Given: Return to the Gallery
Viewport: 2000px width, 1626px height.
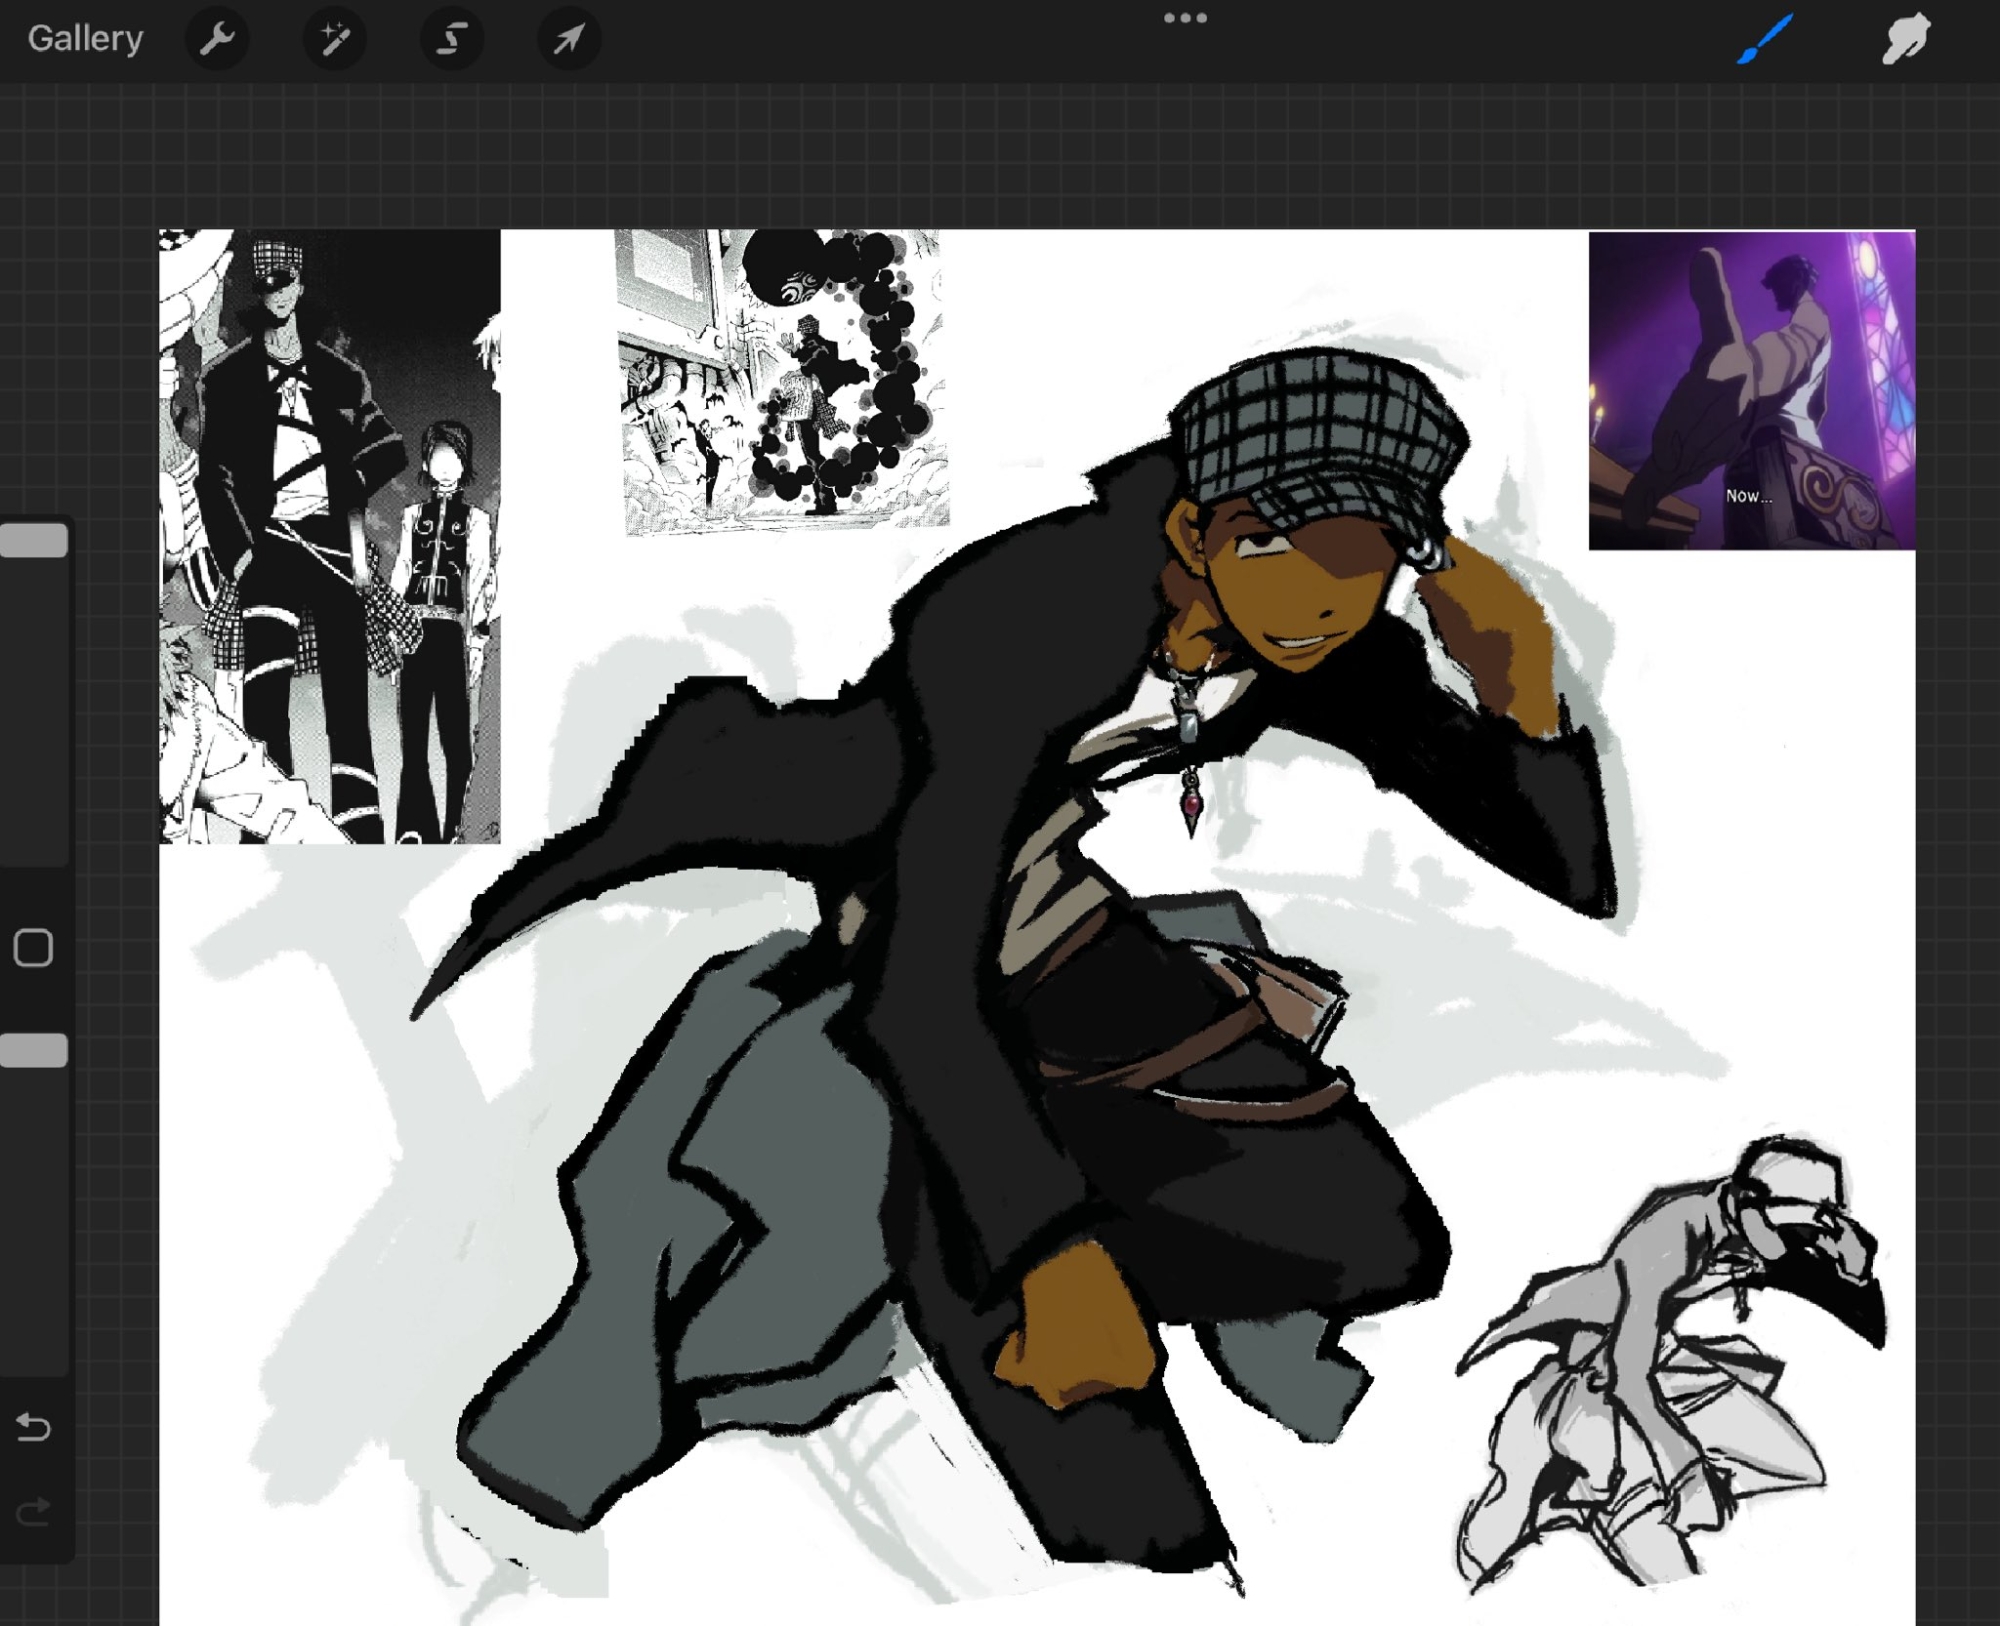Looking at the screenshot, I should click(85, 39).
